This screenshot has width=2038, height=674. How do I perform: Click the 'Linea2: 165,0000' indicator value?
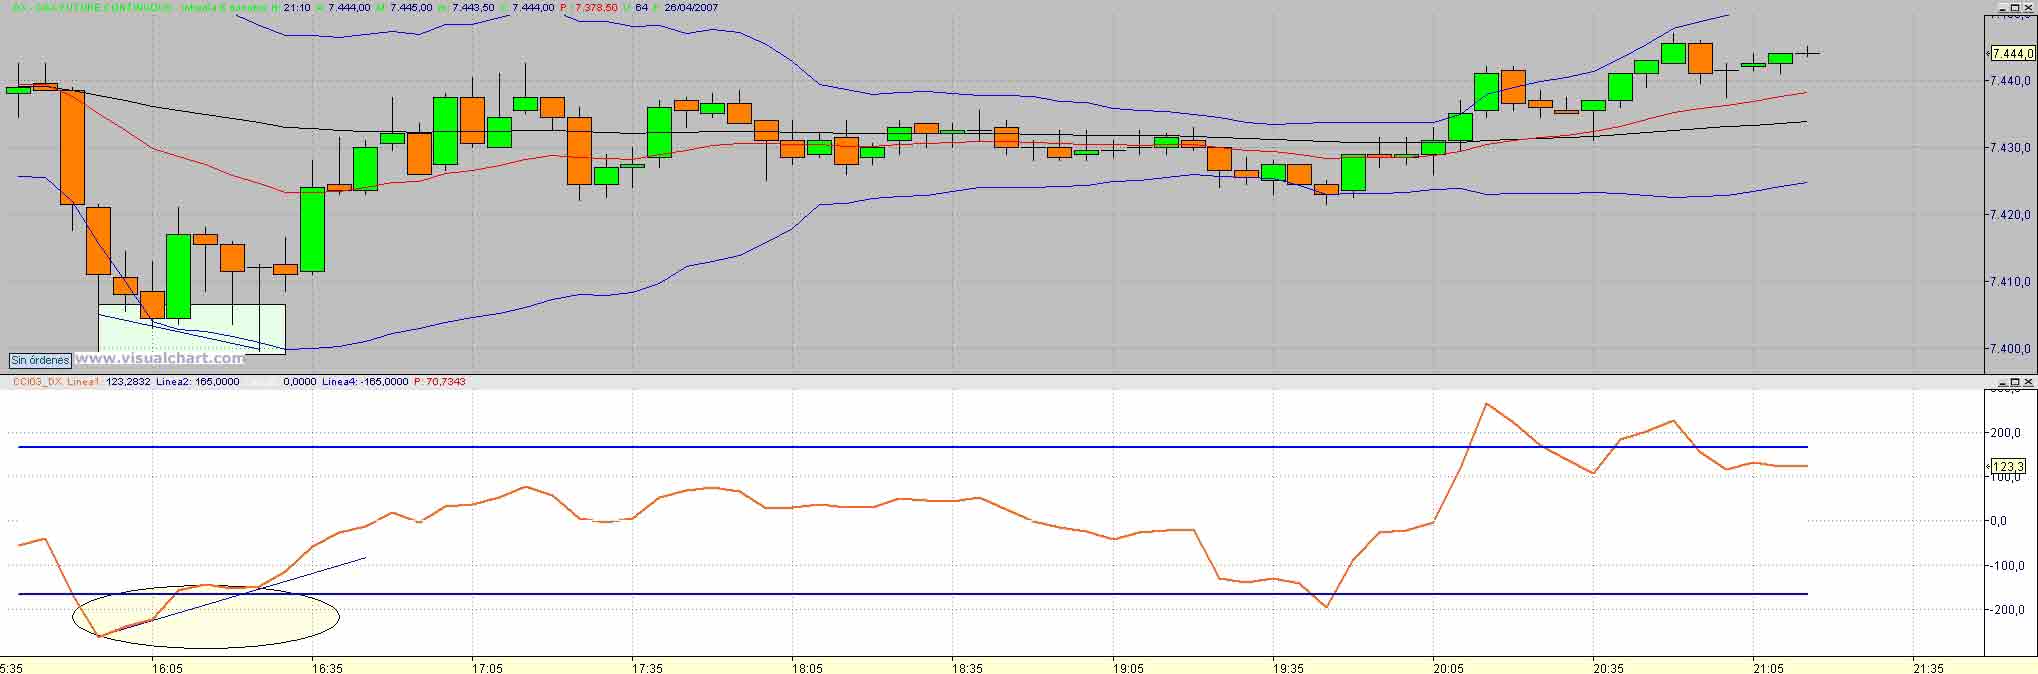pos(197,381)
